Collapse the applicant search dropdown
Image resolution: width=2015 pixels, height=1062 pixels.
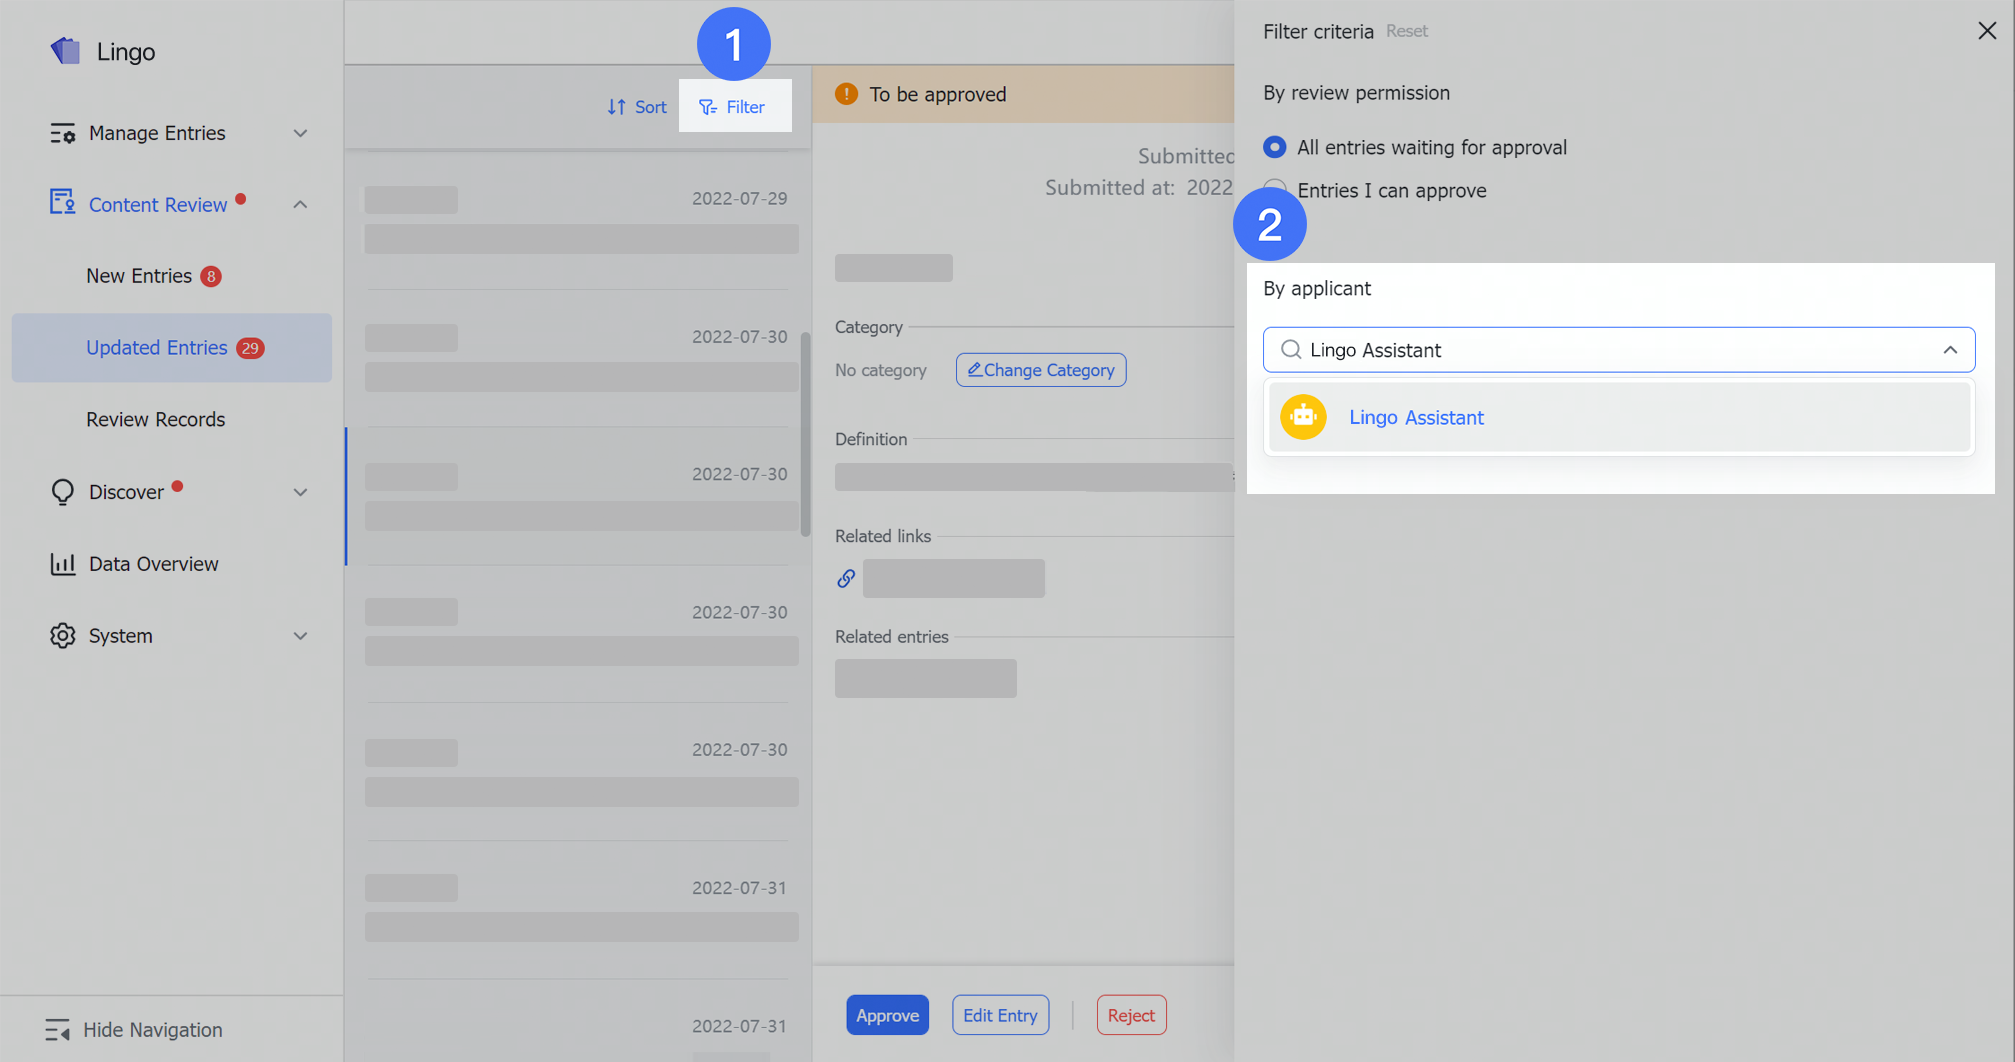tap(1949, 350)
